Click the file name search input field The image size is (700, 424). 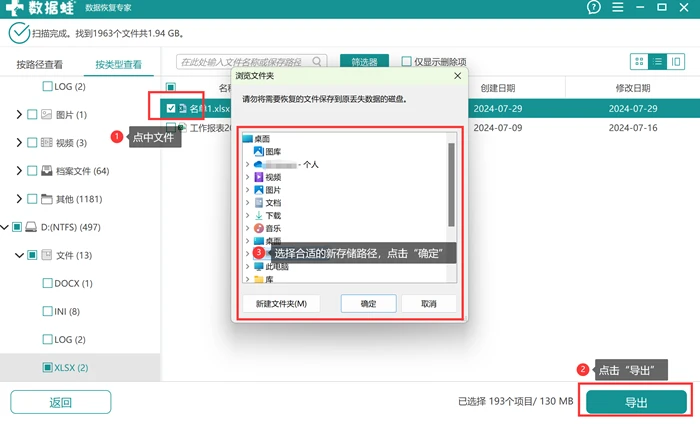coord(246,62)
